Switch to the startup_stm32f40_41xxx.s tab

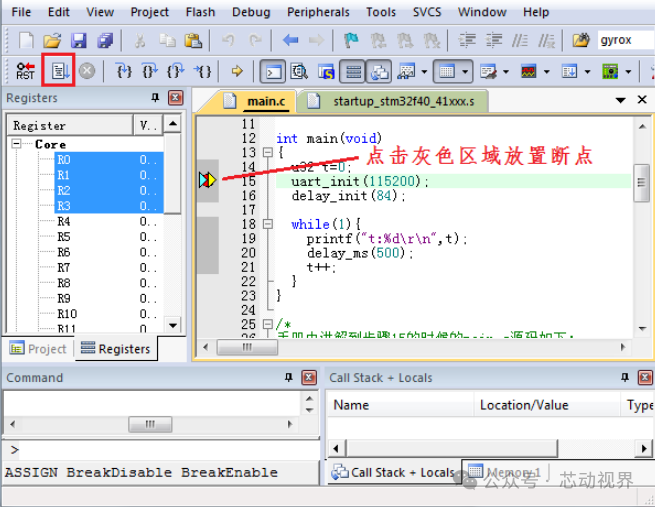tap(394, 101)
